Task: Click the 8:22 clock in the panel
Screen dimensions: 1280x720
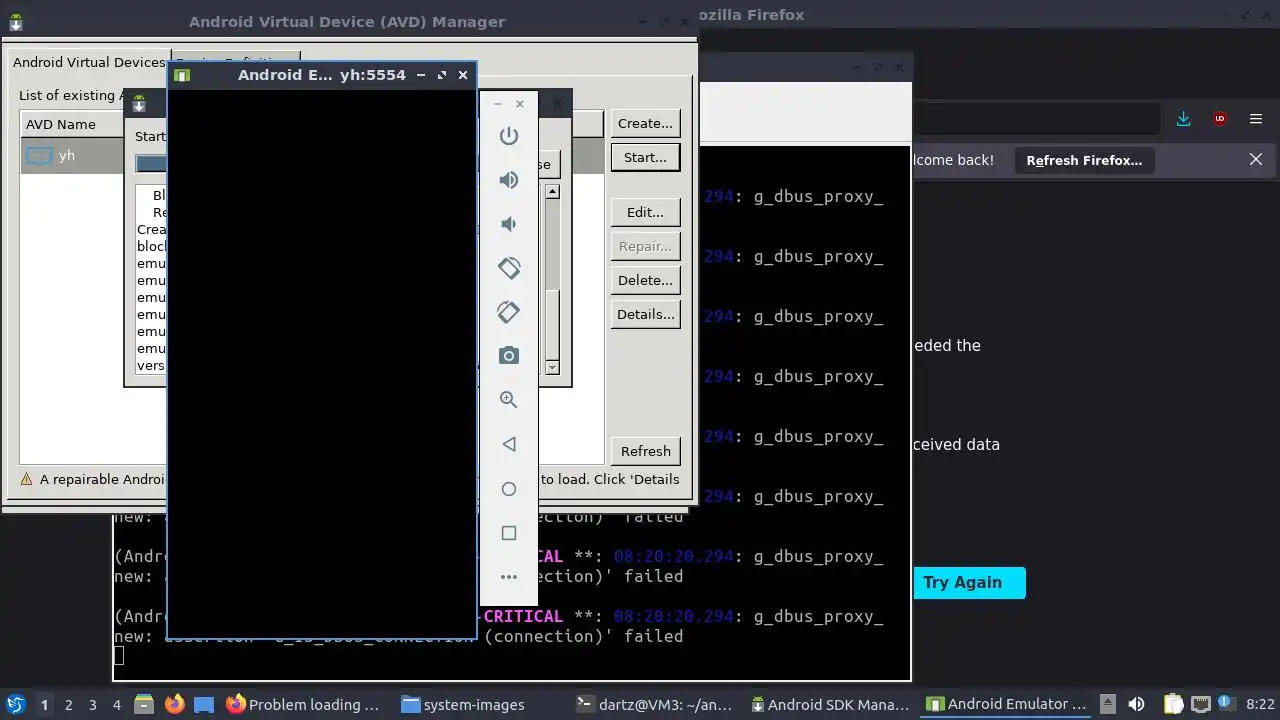Action: tap(1260, 704)
